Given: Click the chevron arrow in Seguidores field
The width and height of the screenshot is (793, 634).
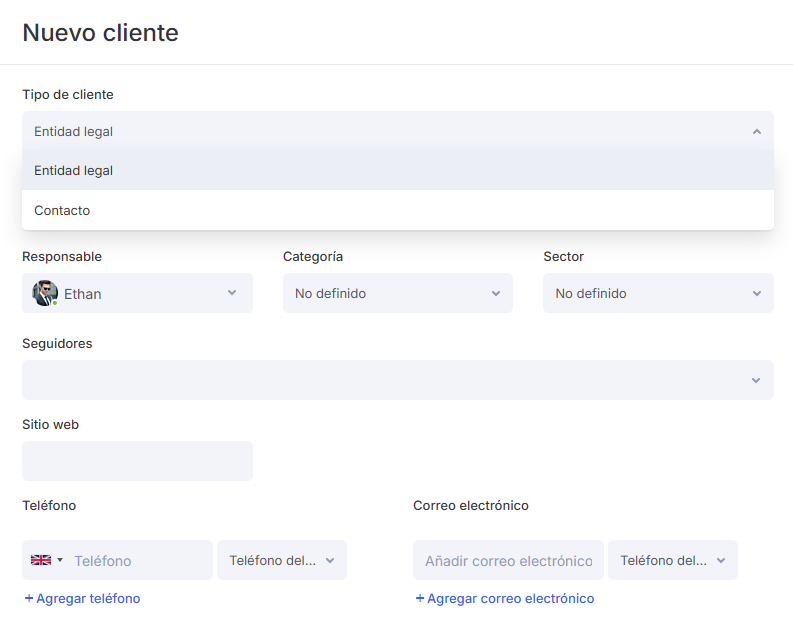Looking at the screenshot, I should coord(756,380).
